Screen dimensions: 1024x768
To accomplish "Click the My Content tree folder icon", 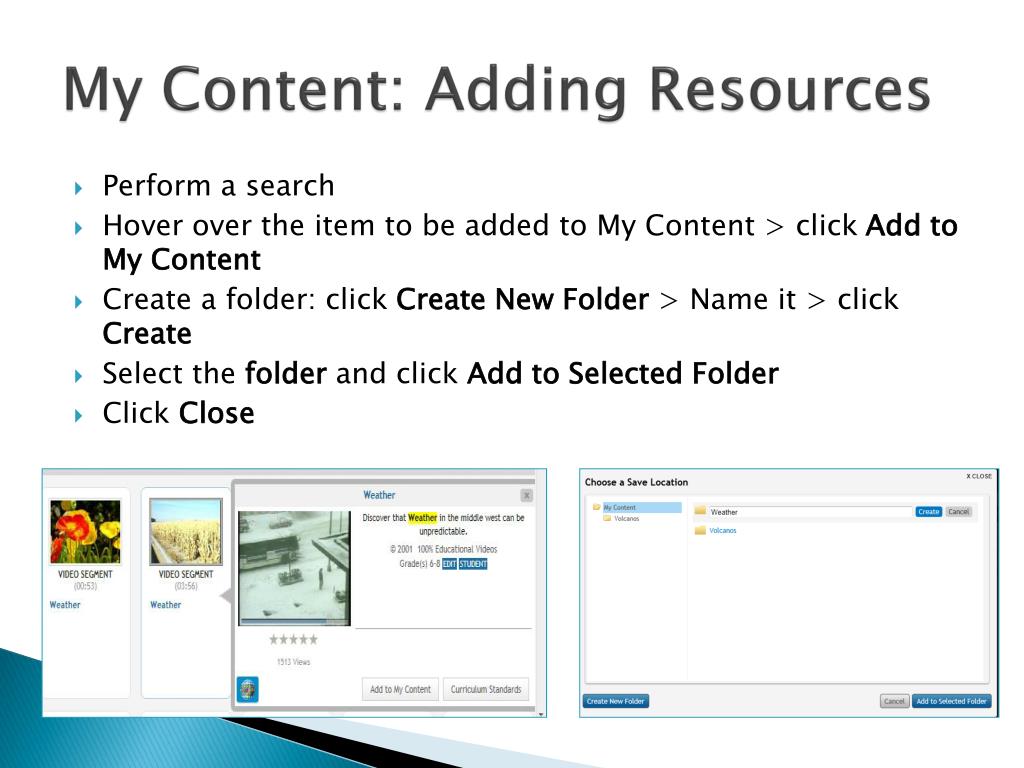I will [x=596, y=507].
